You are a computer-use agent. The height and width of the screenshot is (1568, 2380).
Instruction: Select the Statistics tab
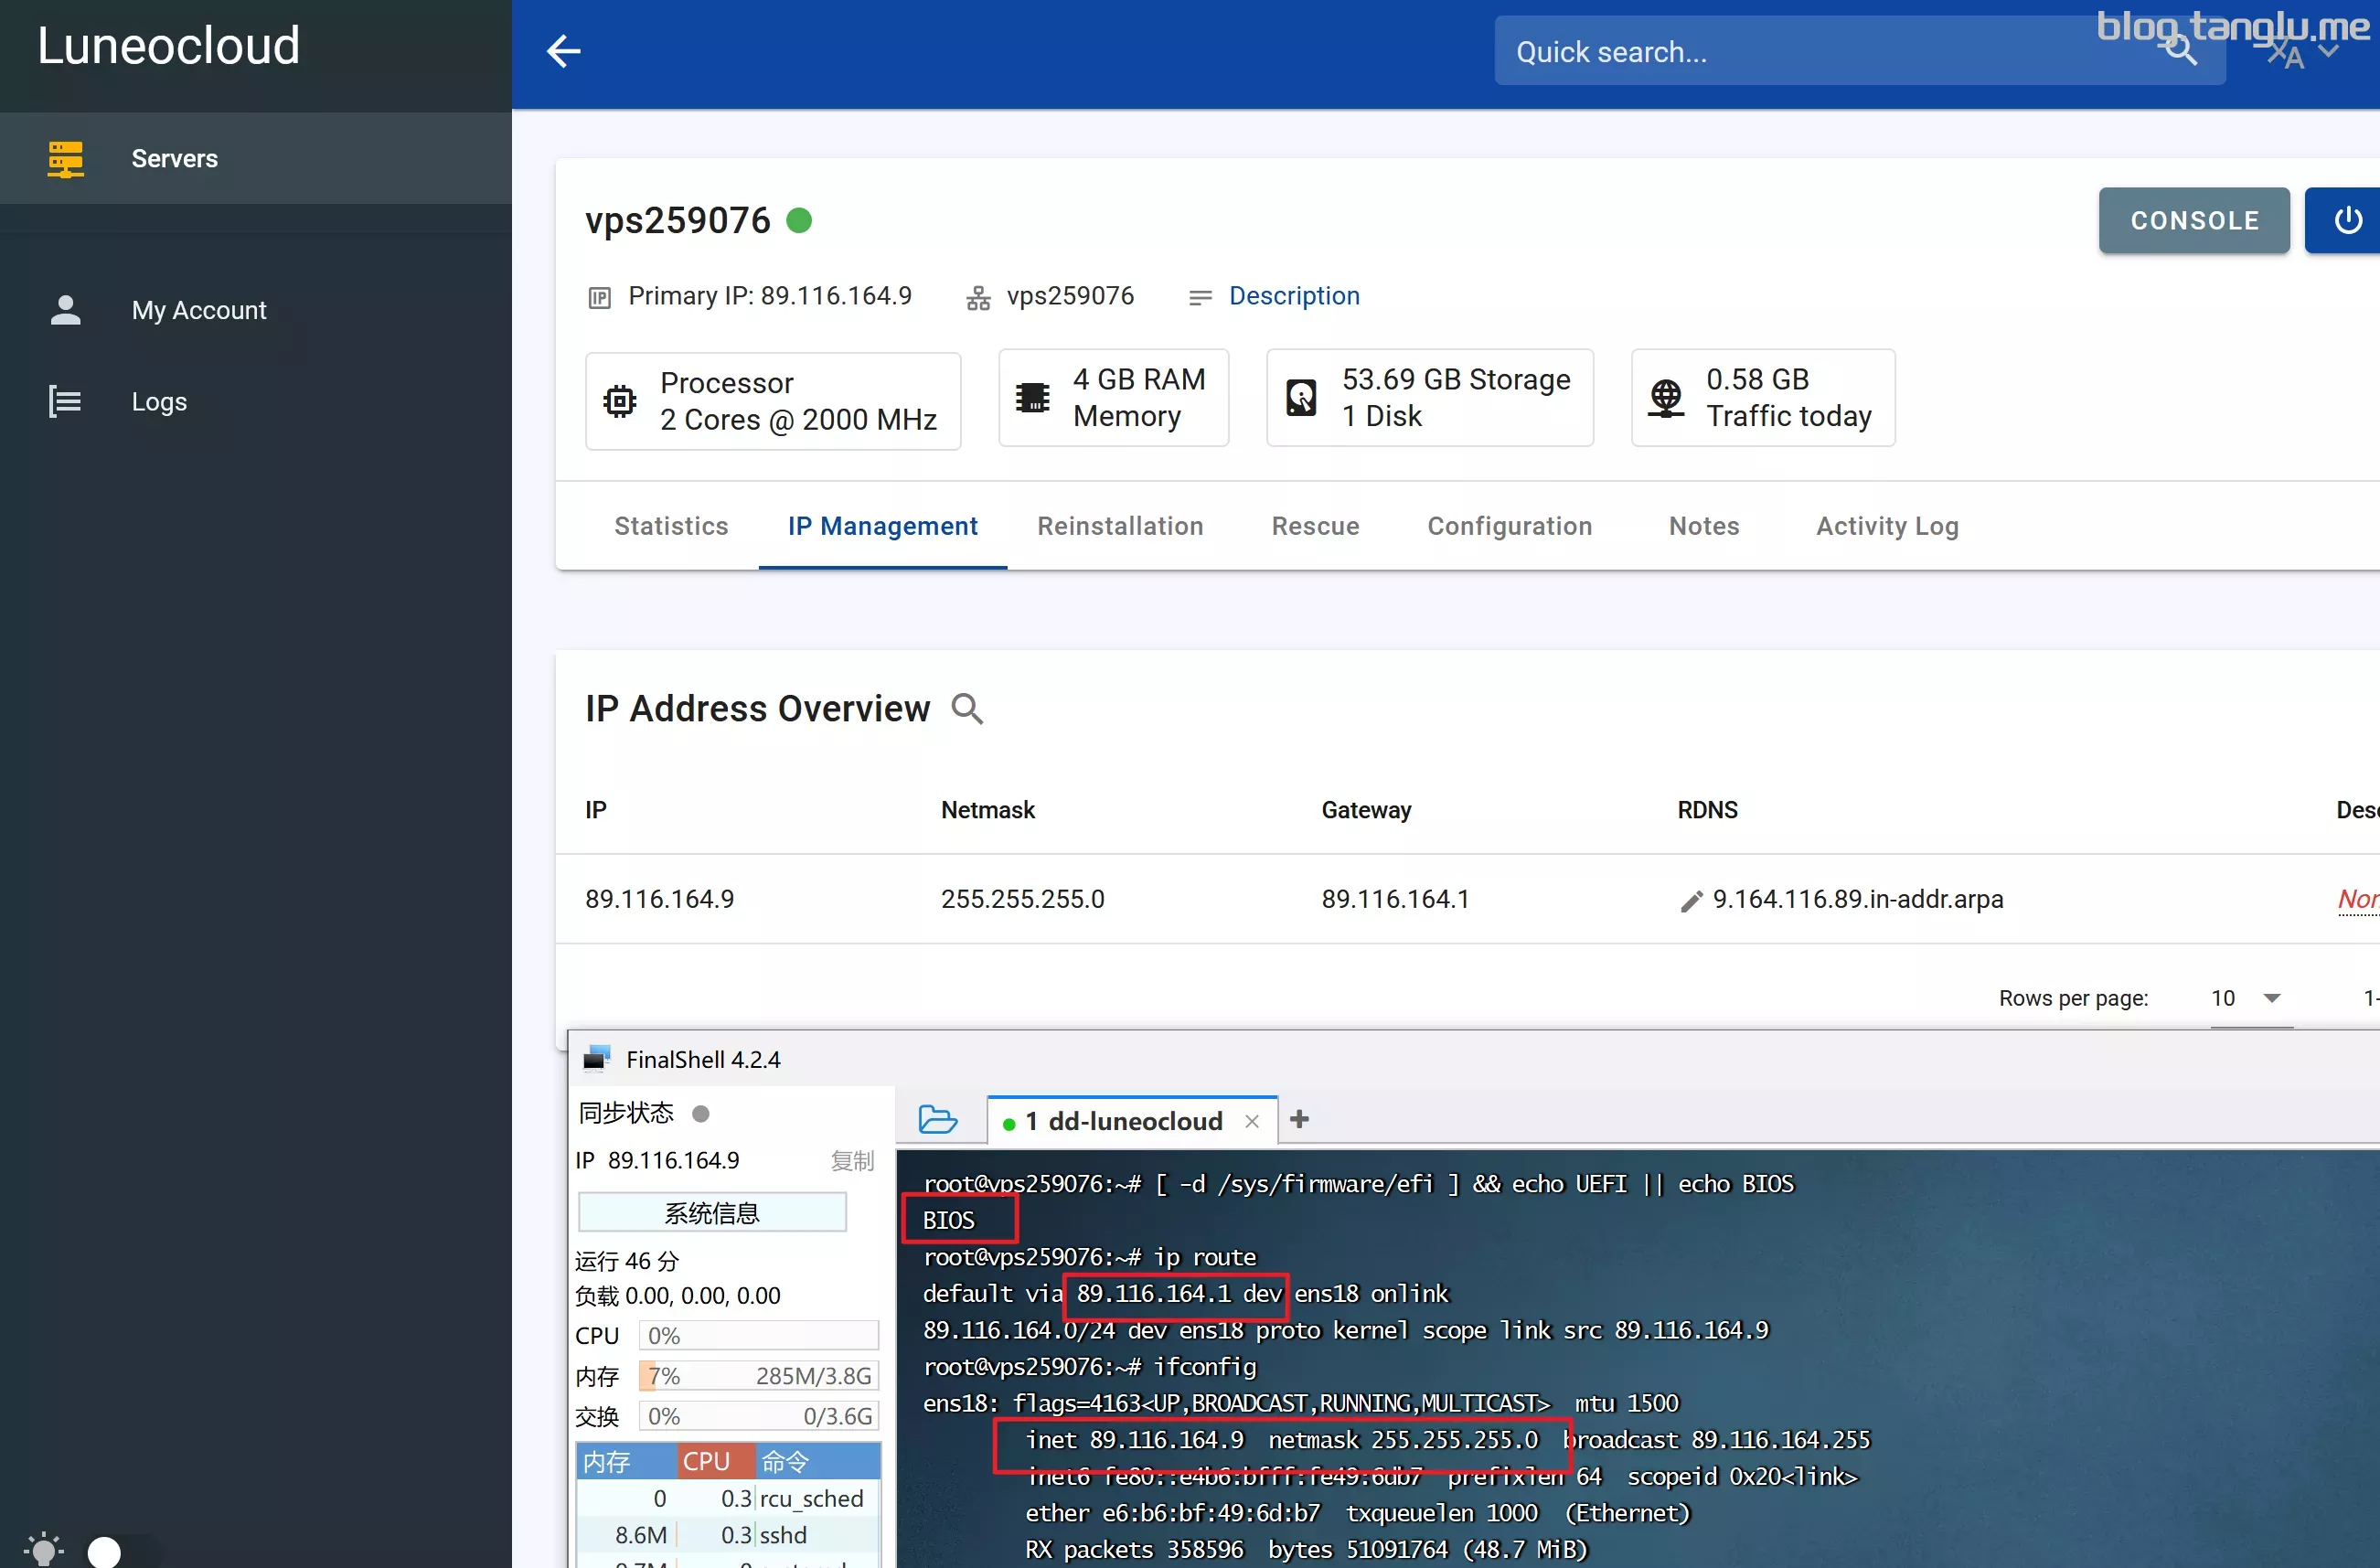(670, 525)
